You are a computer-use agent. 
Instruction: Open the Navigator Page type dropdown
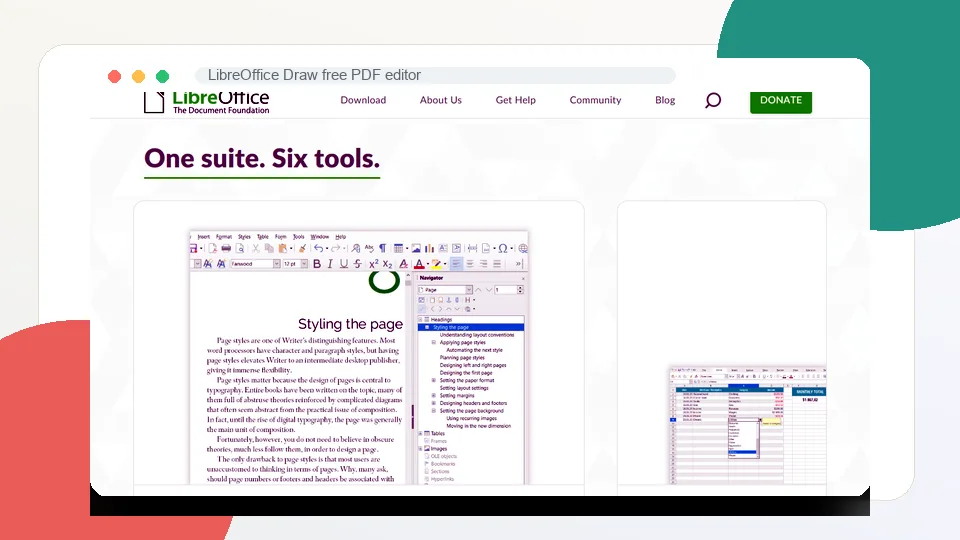[x=469, y=290]
